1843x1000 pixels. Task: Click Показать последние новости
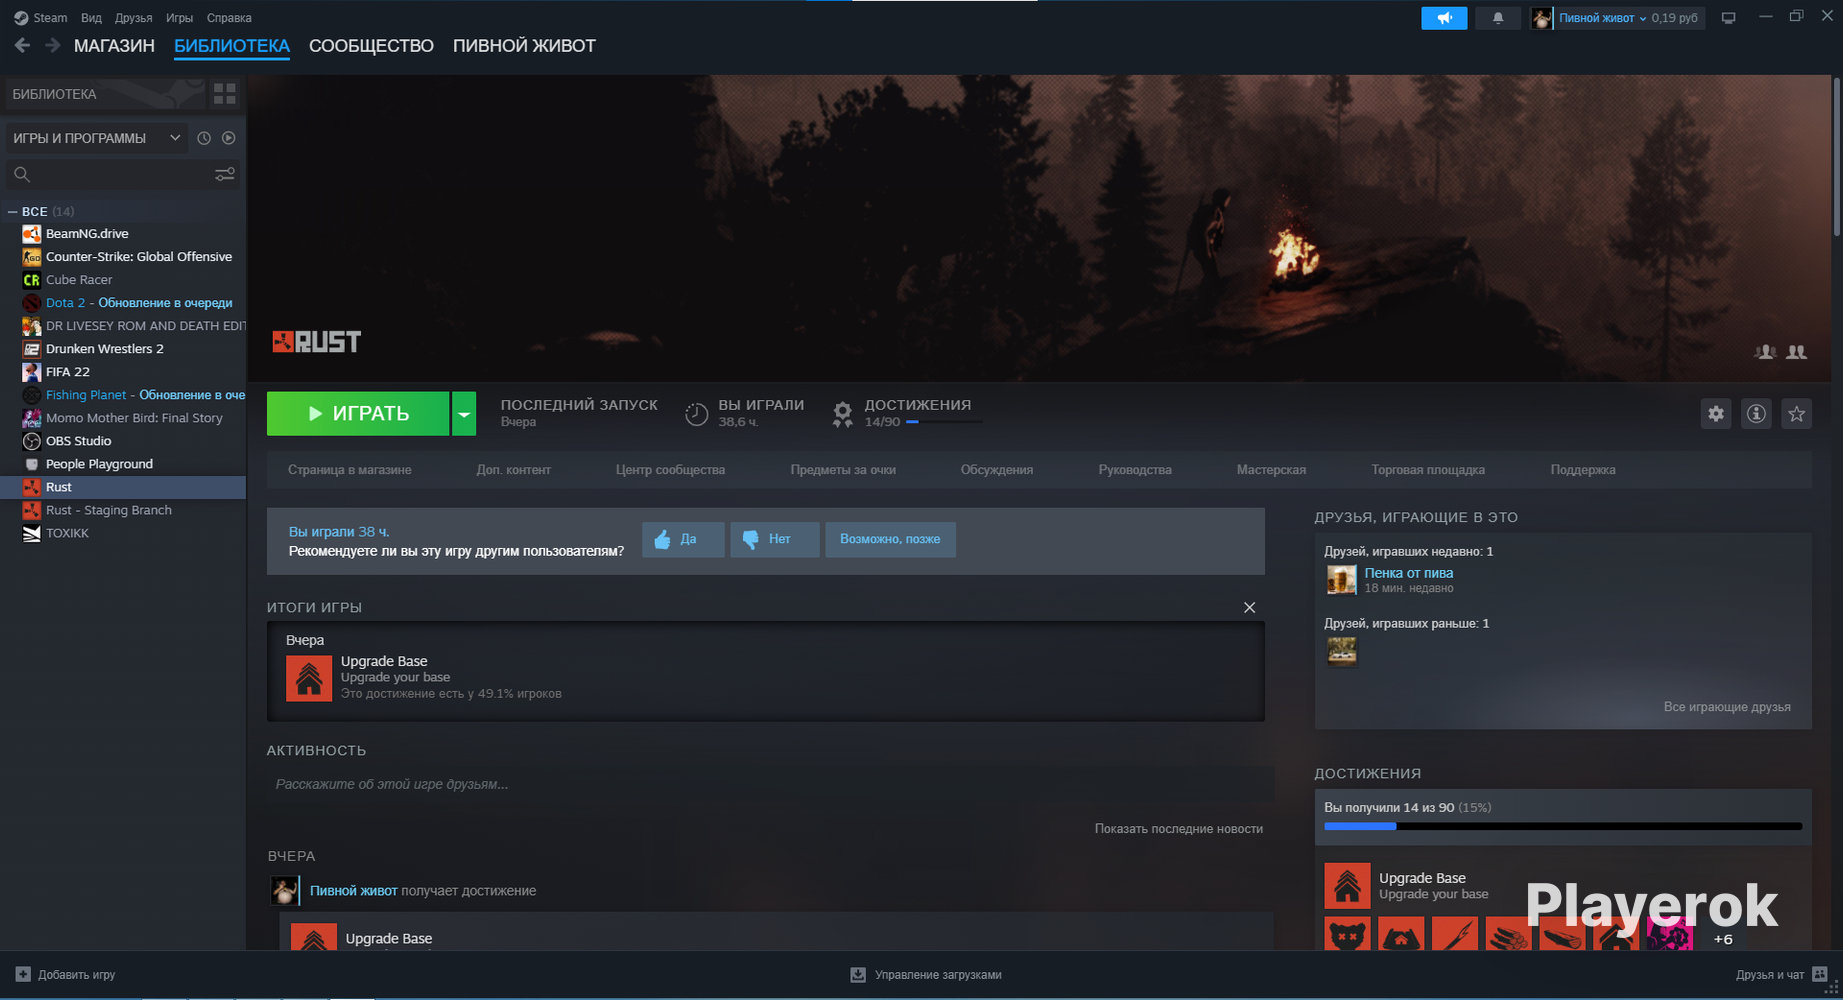(1178, 829)
